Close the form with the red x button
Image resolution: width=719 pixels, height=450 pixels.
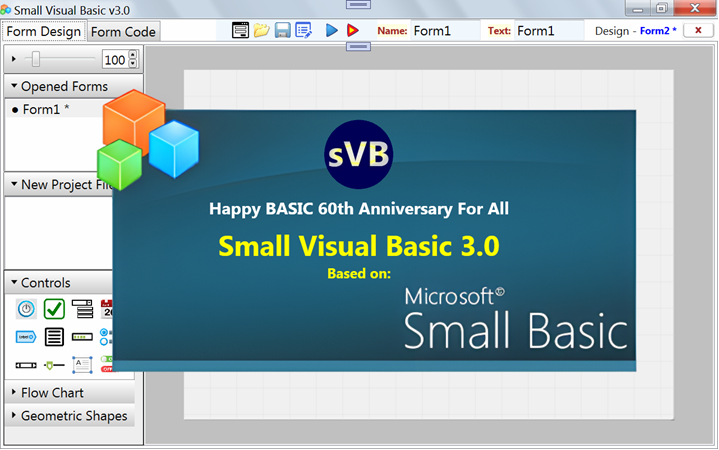(697, 30)
